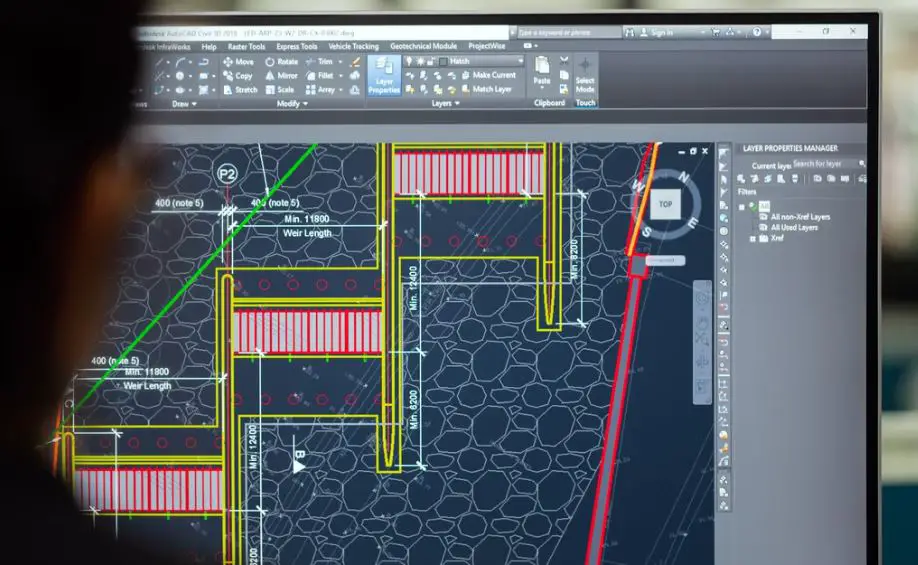918x565 pixels.
Task: Open the Raster Tools ribbon tab
Action: [x=246, y=47]
